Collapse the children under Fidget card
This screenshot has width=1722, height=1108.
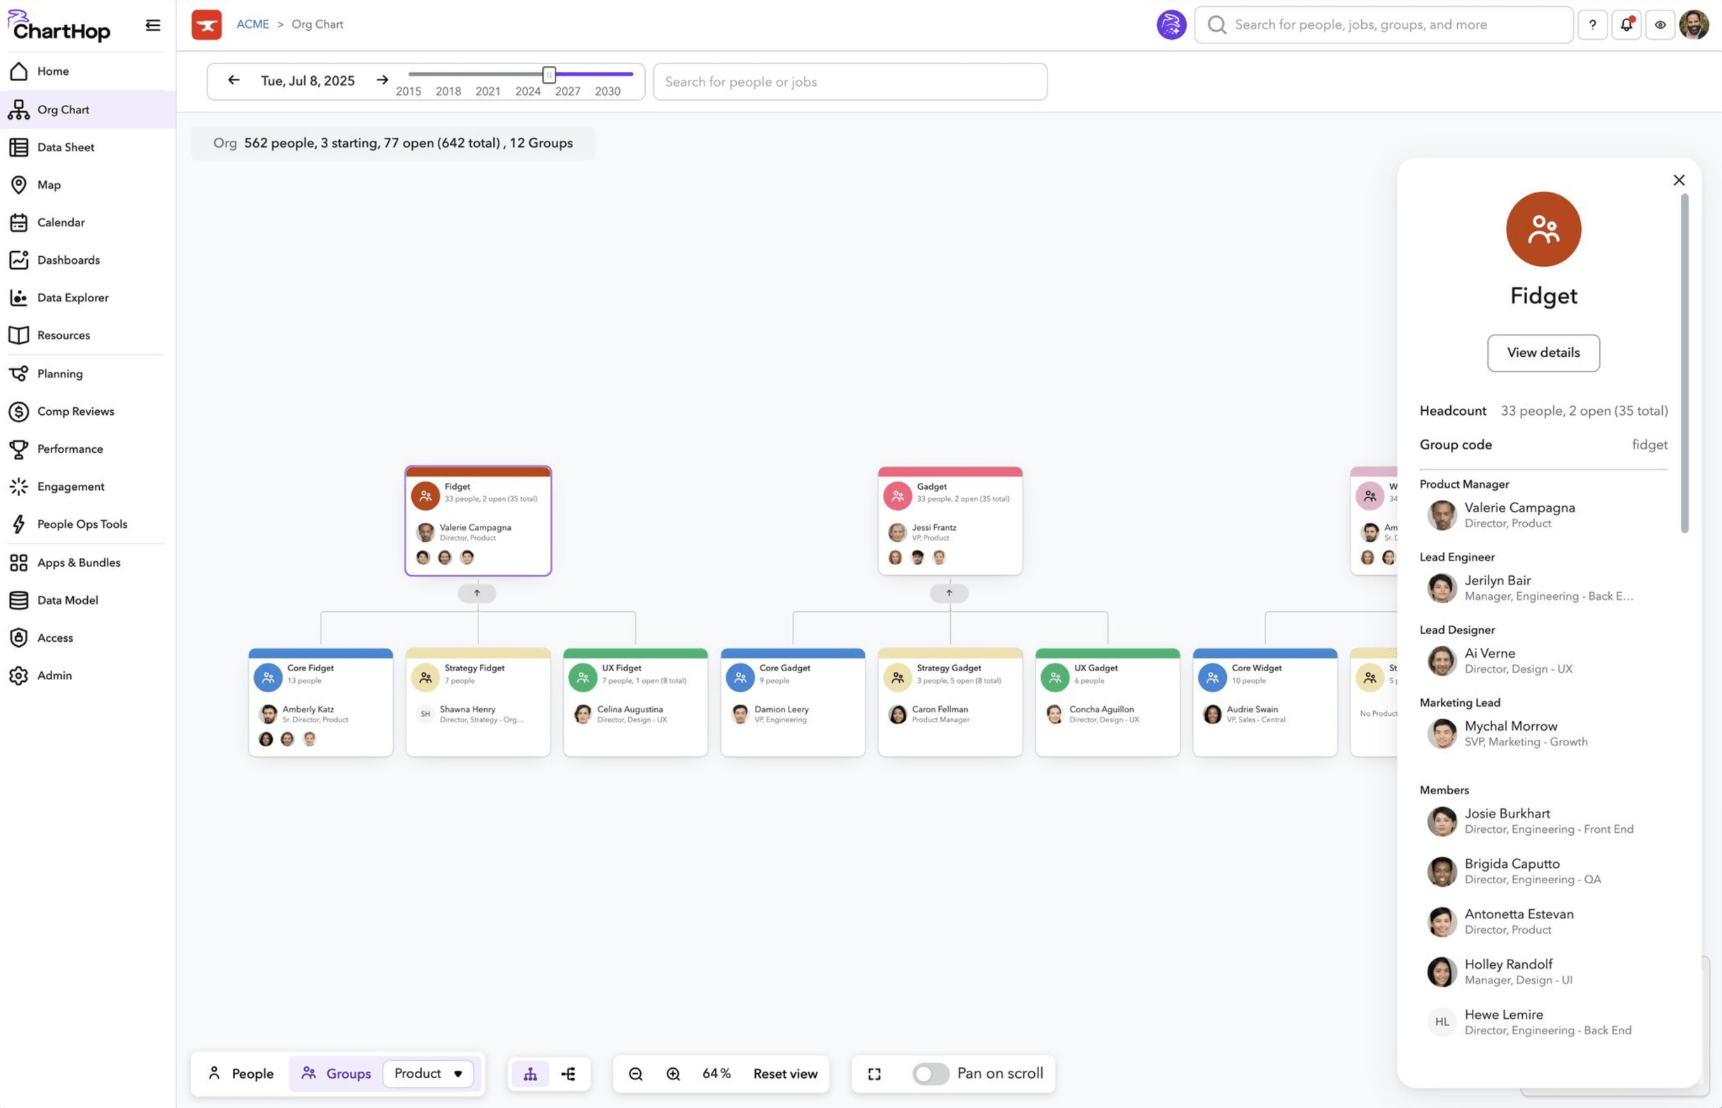tap(477, 593)
